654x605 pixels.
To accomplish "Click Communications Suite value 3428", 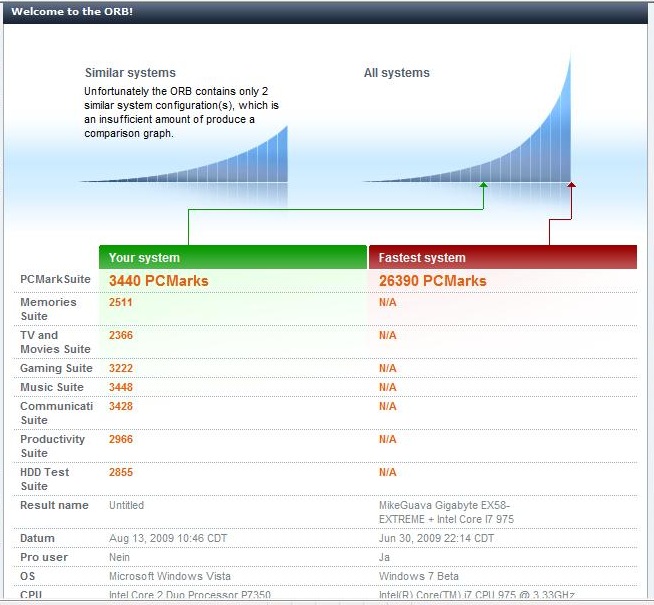I will 121,406.
